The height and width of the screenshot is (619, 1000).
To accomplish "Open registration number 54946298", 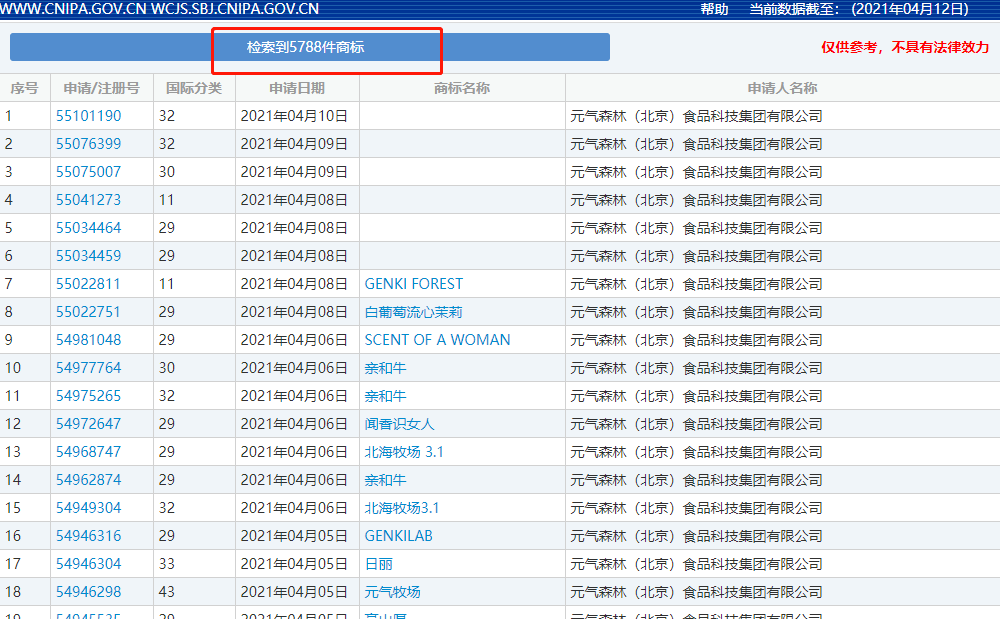I will point(88,593).
